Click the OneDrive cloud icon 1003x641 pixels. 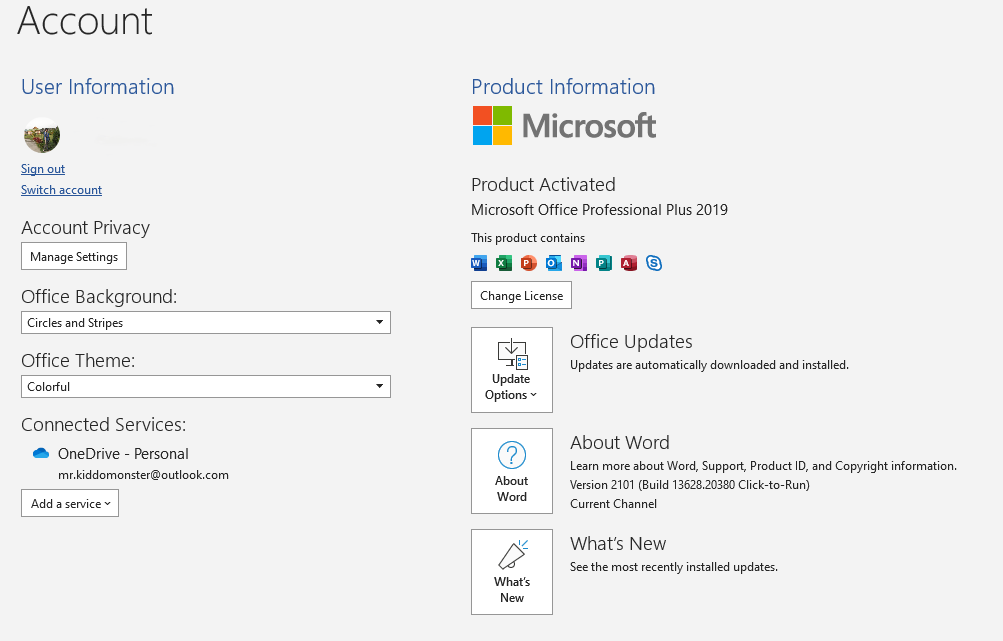41,453
